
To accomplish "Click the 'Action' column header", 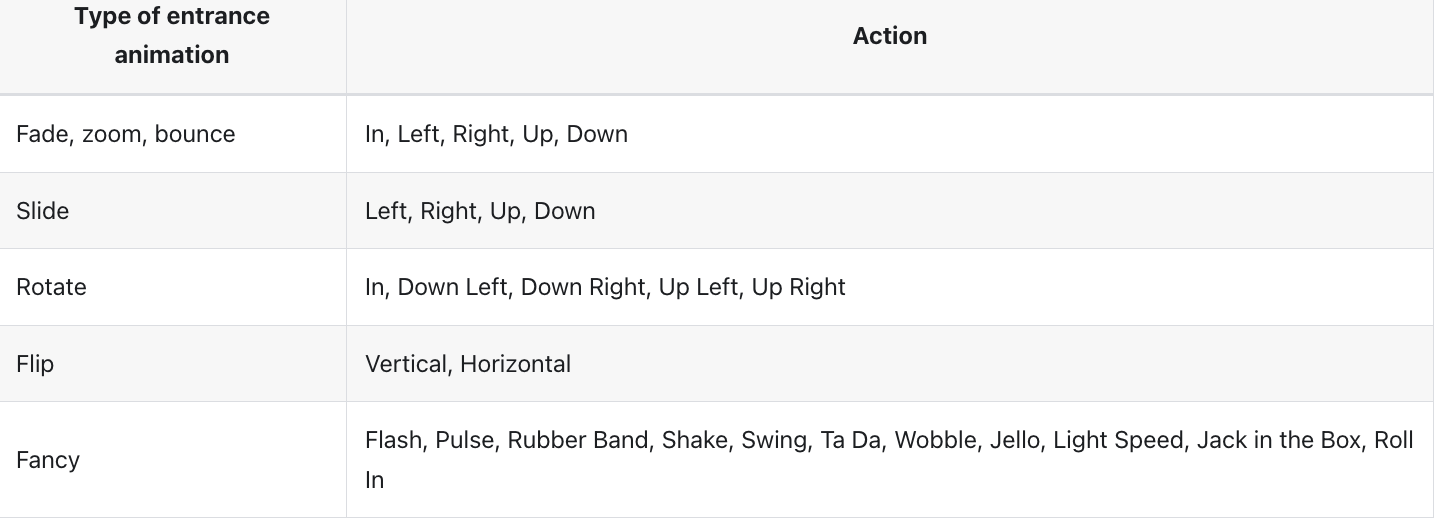I will point(889,36).
